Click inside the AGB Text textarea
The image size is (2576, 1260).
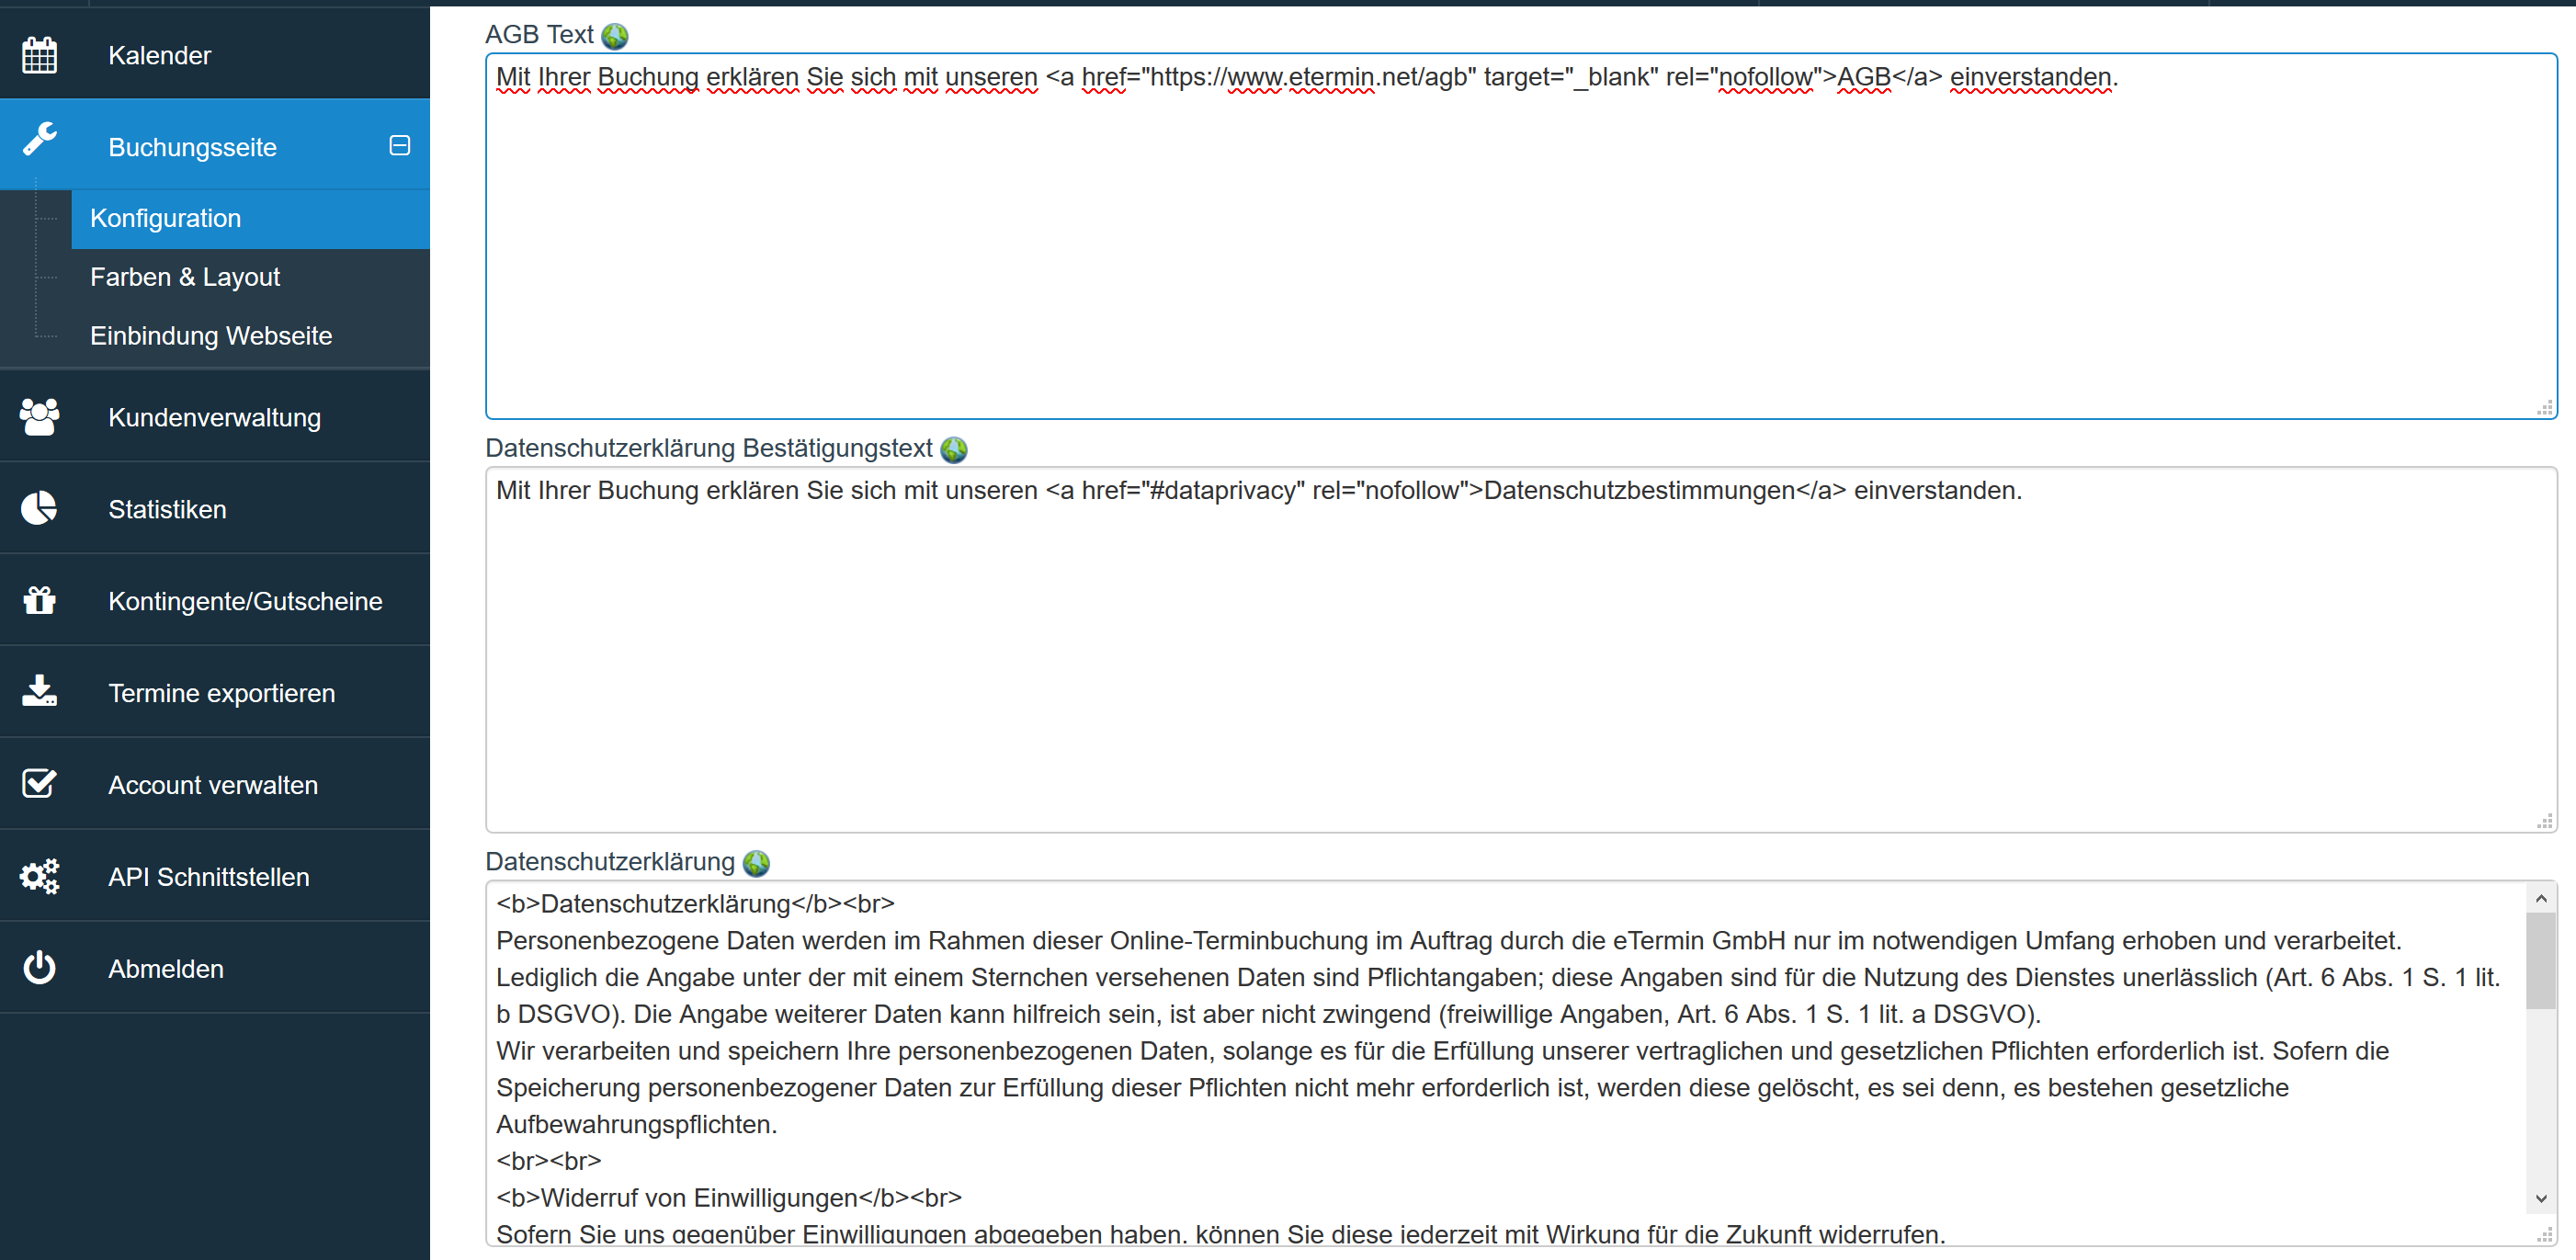[1521, 236]
